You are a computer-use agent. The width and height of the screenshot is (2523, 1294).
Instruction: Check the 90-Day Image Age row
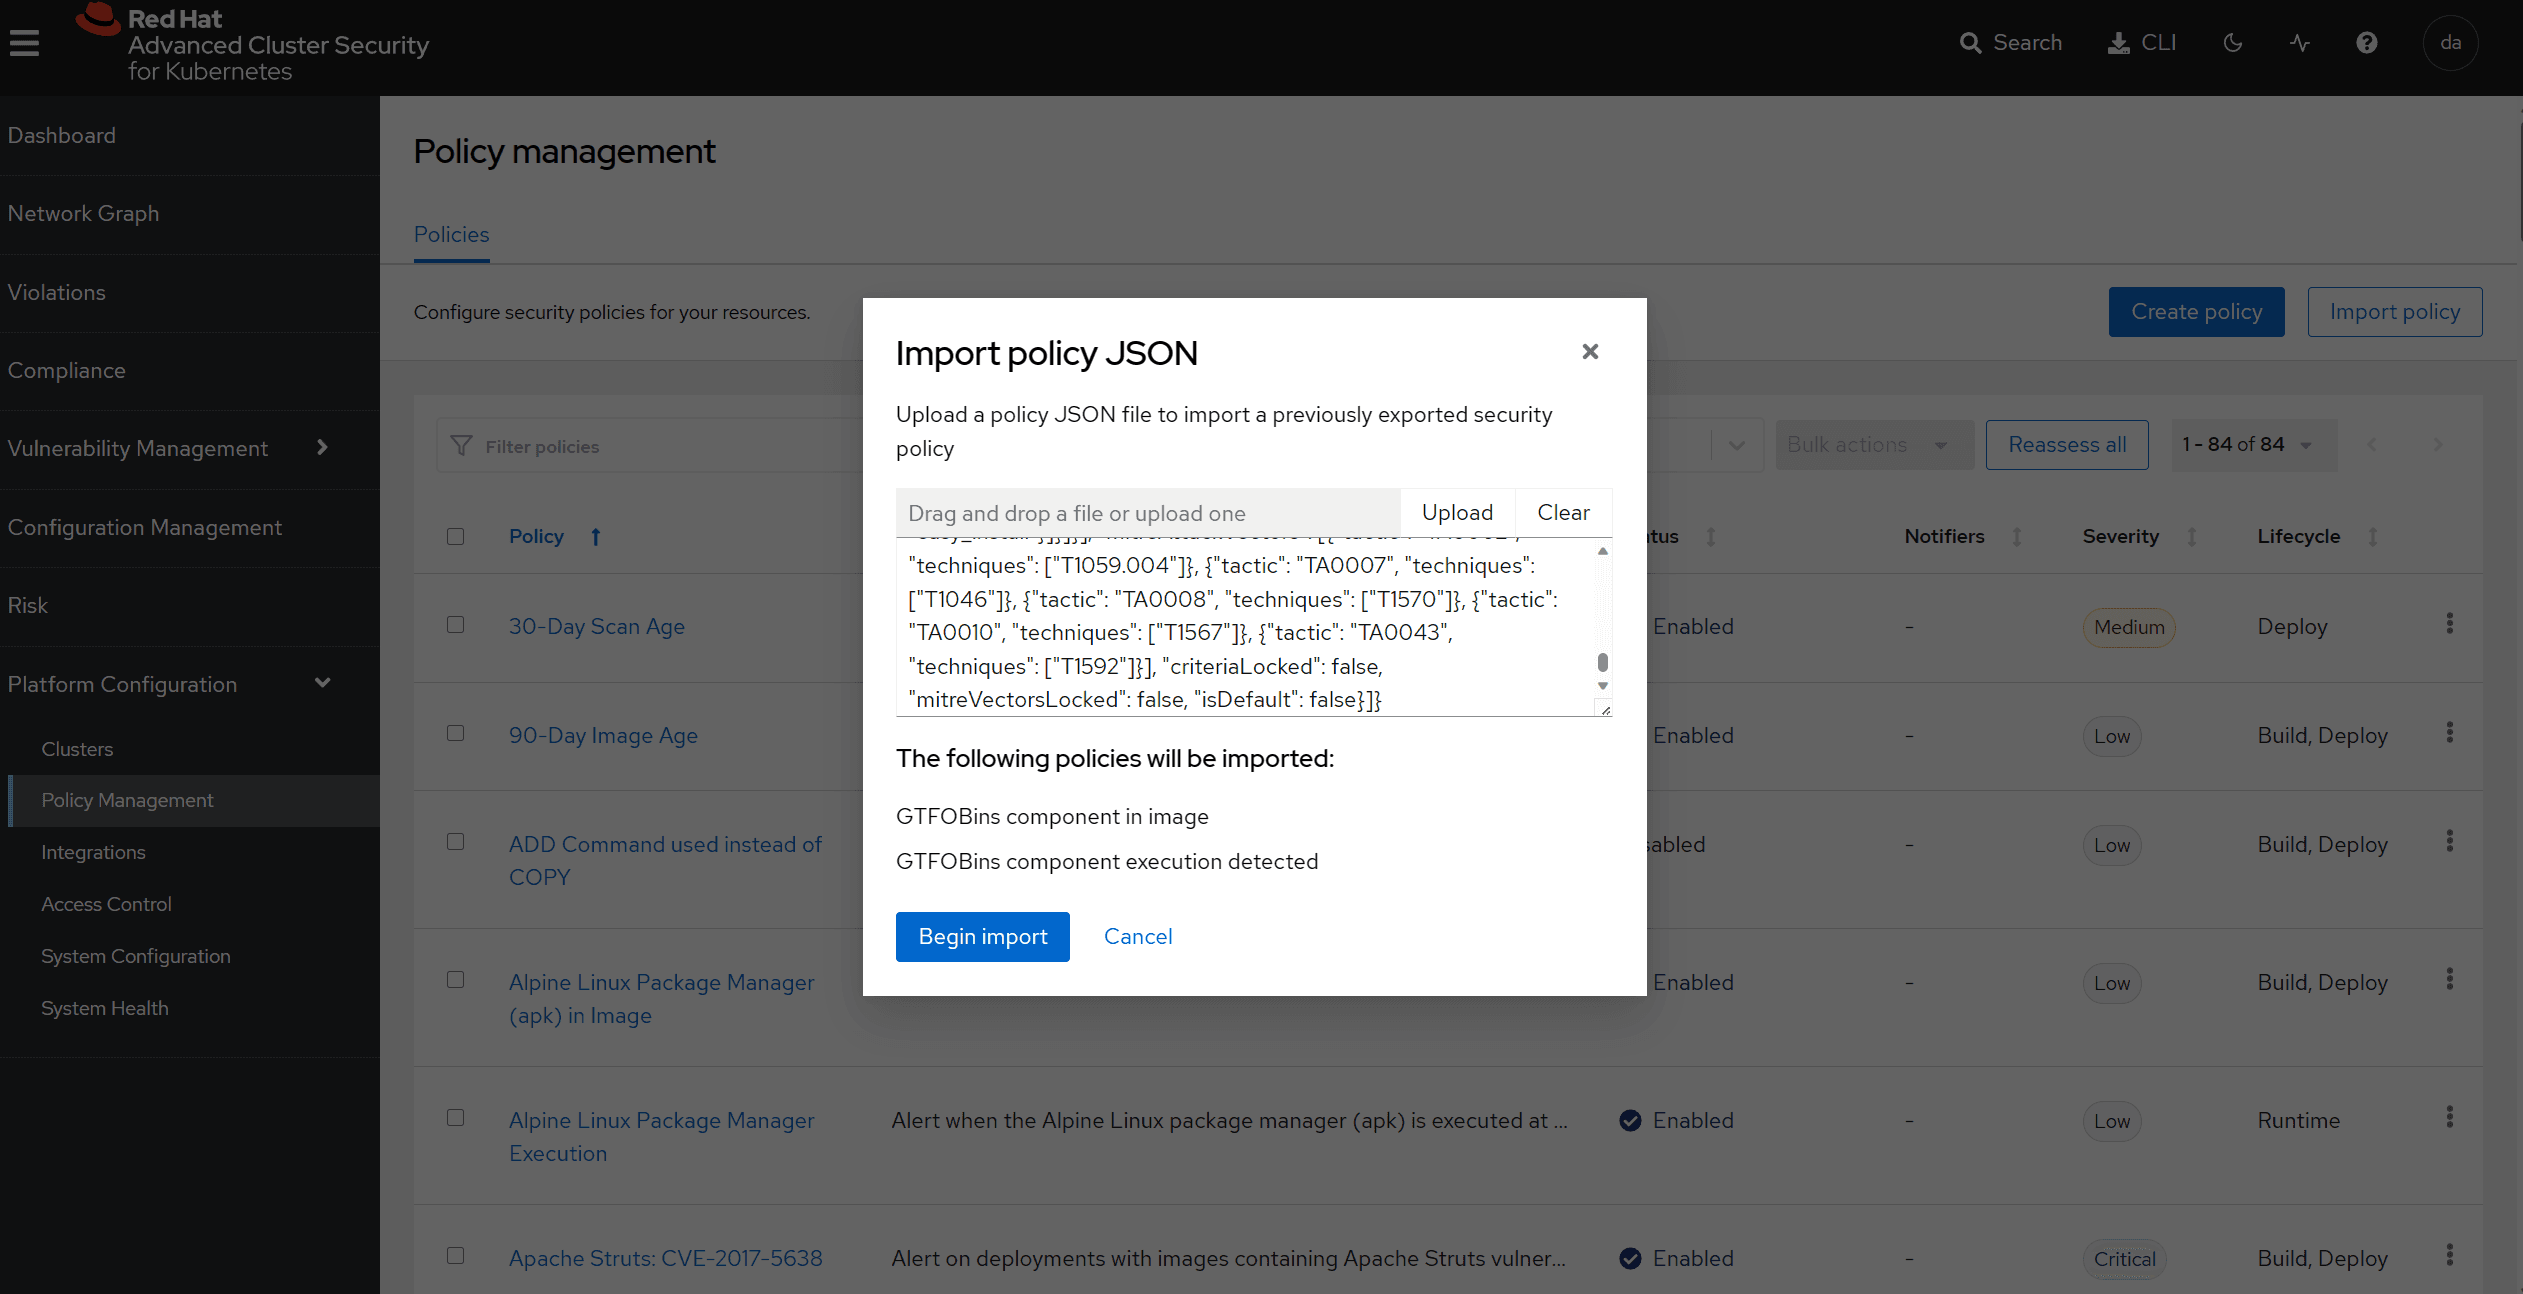[x=455, y=733]
